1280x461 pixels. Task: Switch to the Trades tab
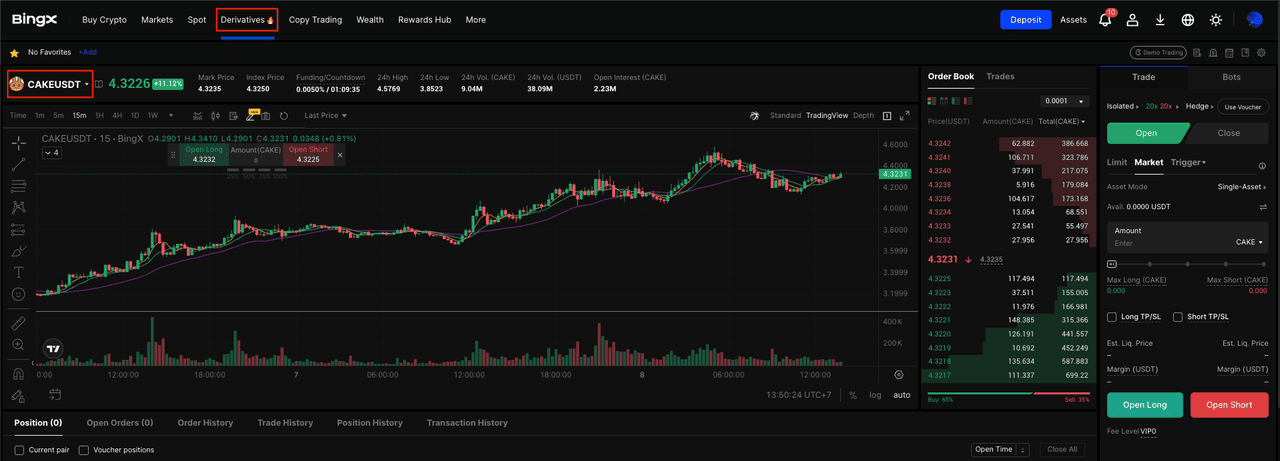[1000, 77]
